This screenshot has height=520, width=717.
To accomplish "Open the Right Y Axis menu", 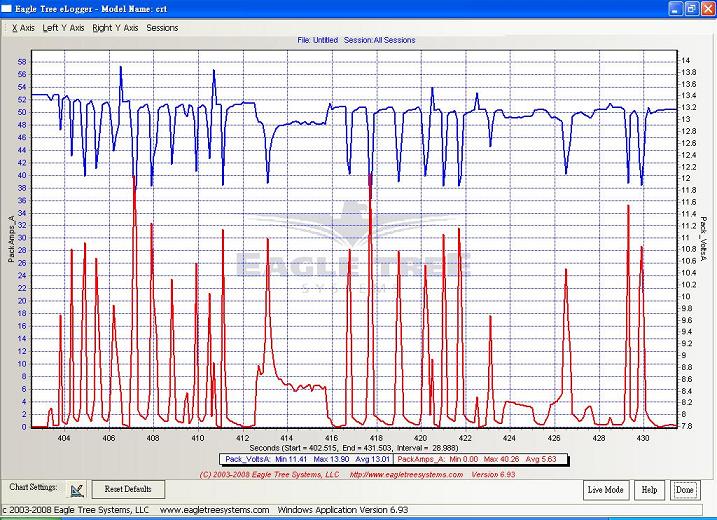I will click(115, 28).
